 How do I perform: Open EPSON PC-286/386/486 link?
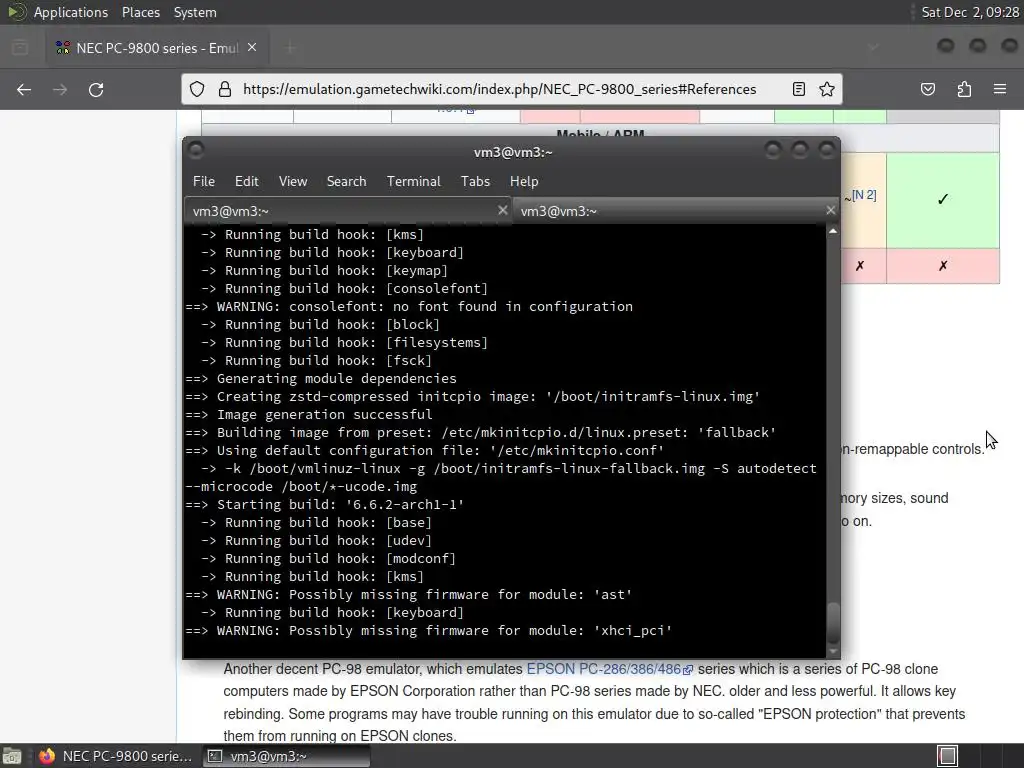tap(609, 669)
